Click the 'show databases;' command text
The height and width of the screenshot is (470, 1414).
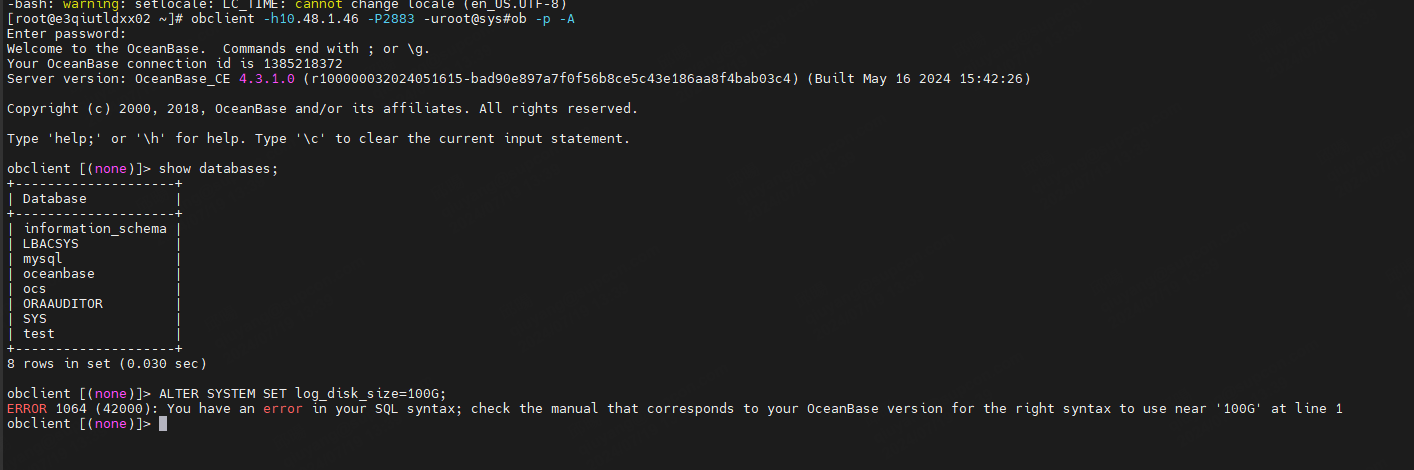(x=218, y=169)
